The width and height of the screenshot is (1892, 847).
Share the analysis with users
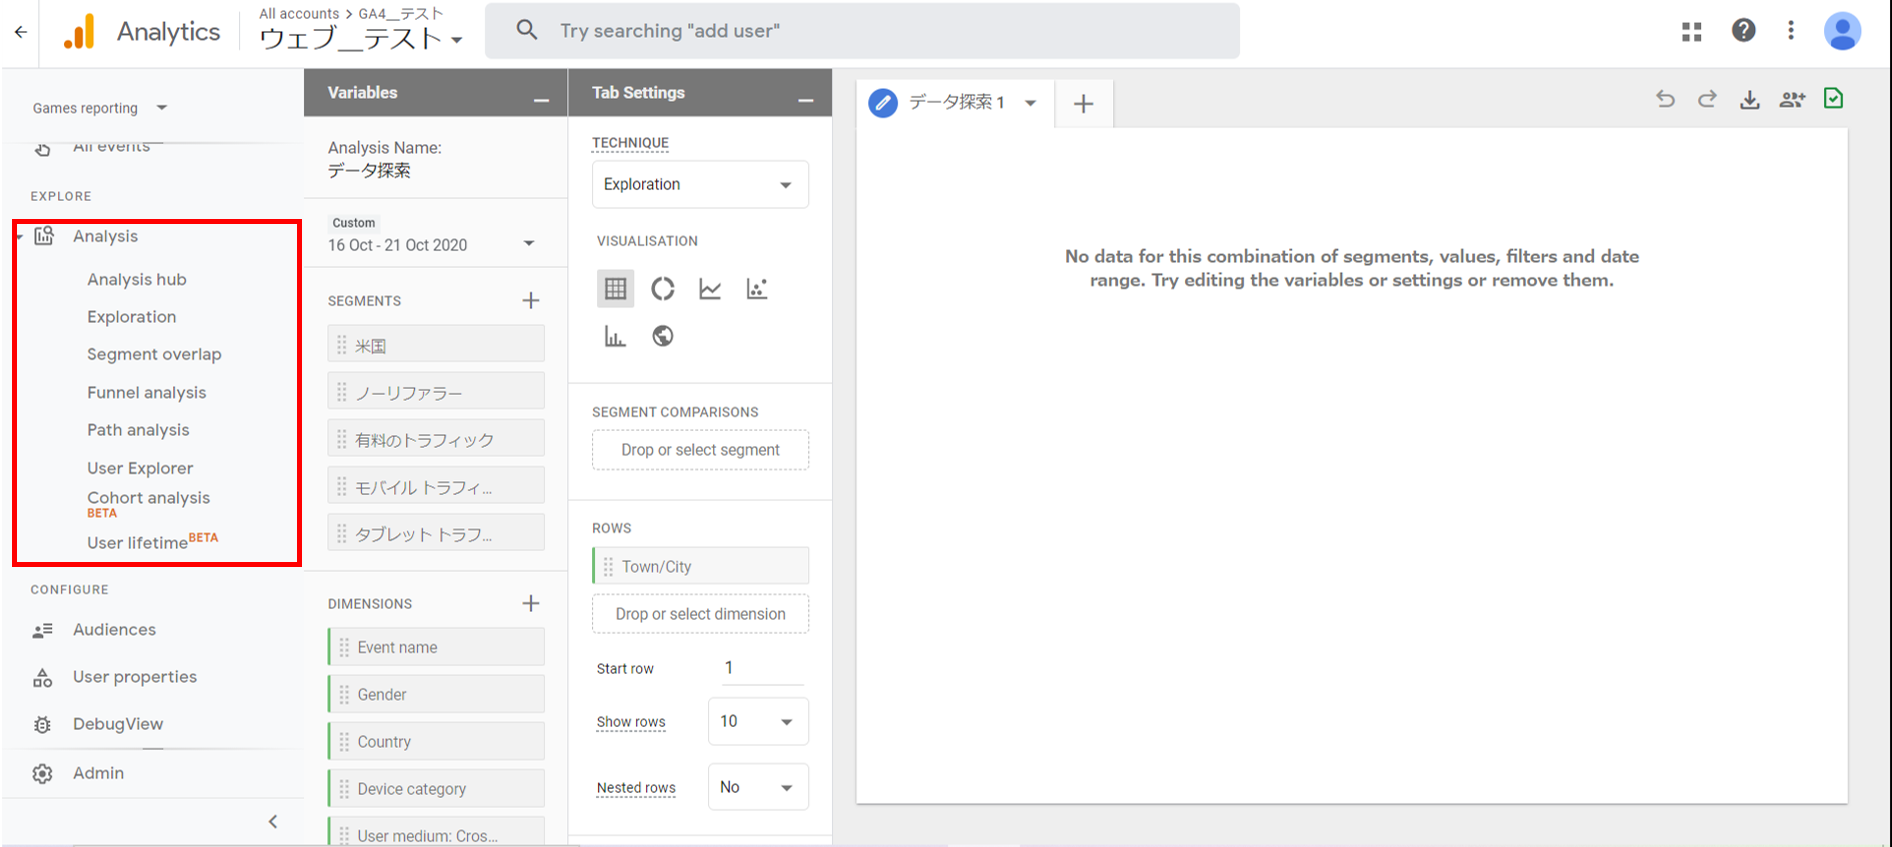(1792, 99)
